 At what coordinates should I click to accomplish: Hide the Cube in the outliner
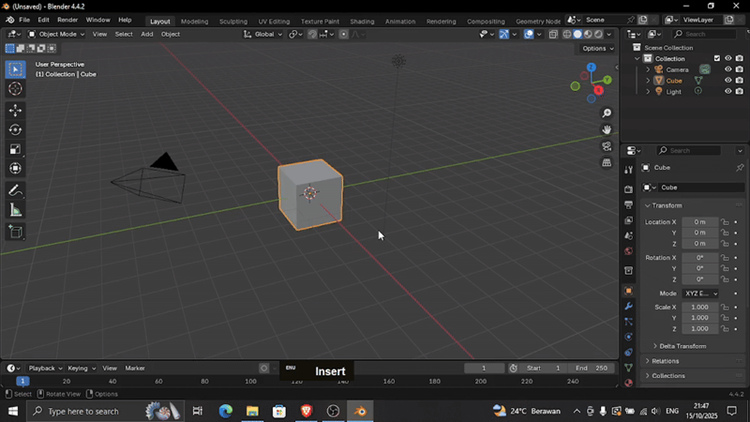coord(727,80)
